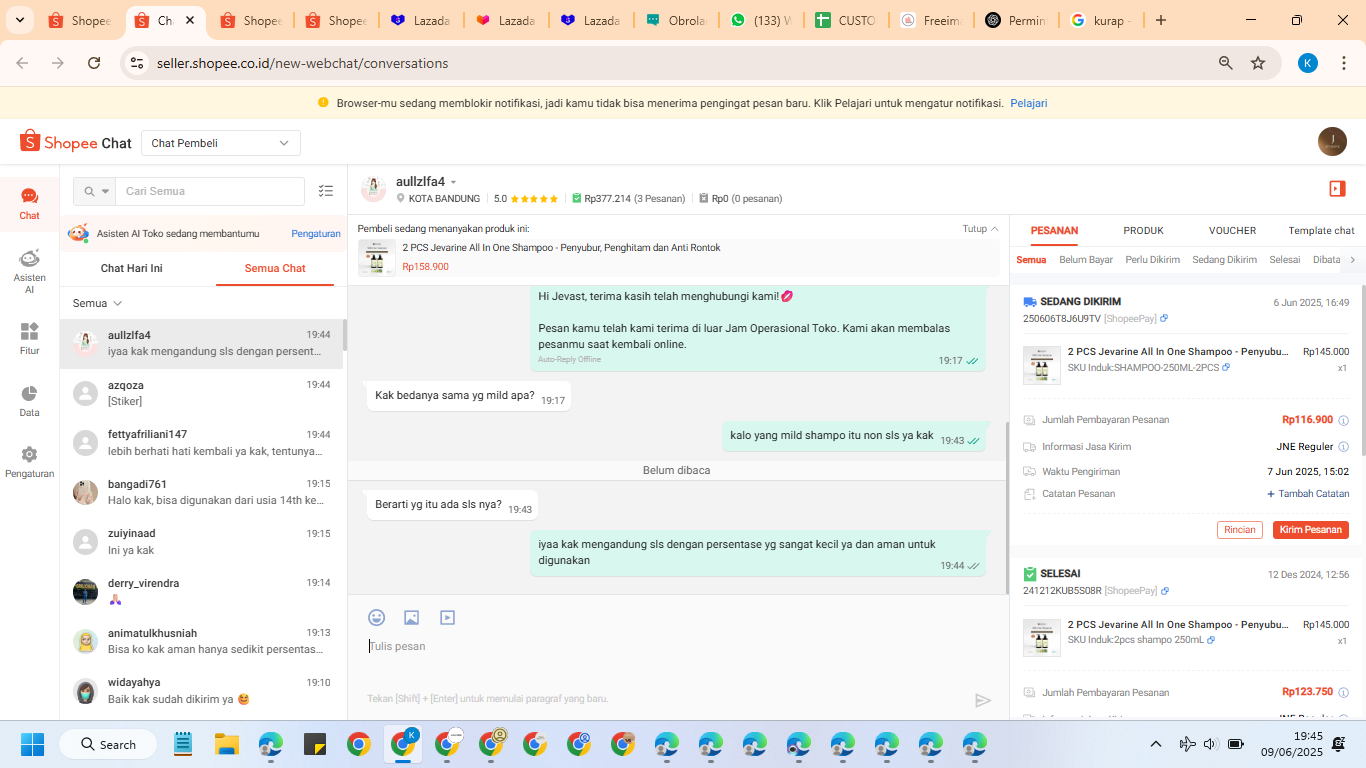Reload the page in the browser

tap(94, 63)
